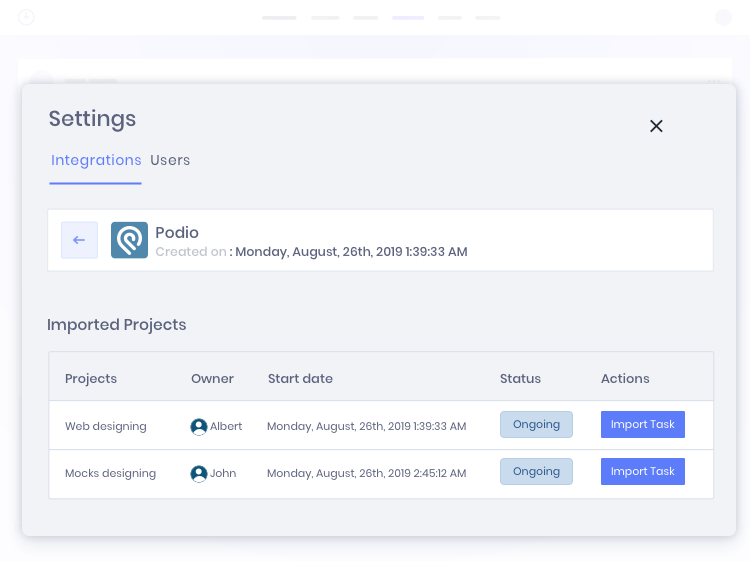Click the faded clock icon at top left
This screenshot has height=580, width=750.
pyautogui.click(x=26, y=17)
